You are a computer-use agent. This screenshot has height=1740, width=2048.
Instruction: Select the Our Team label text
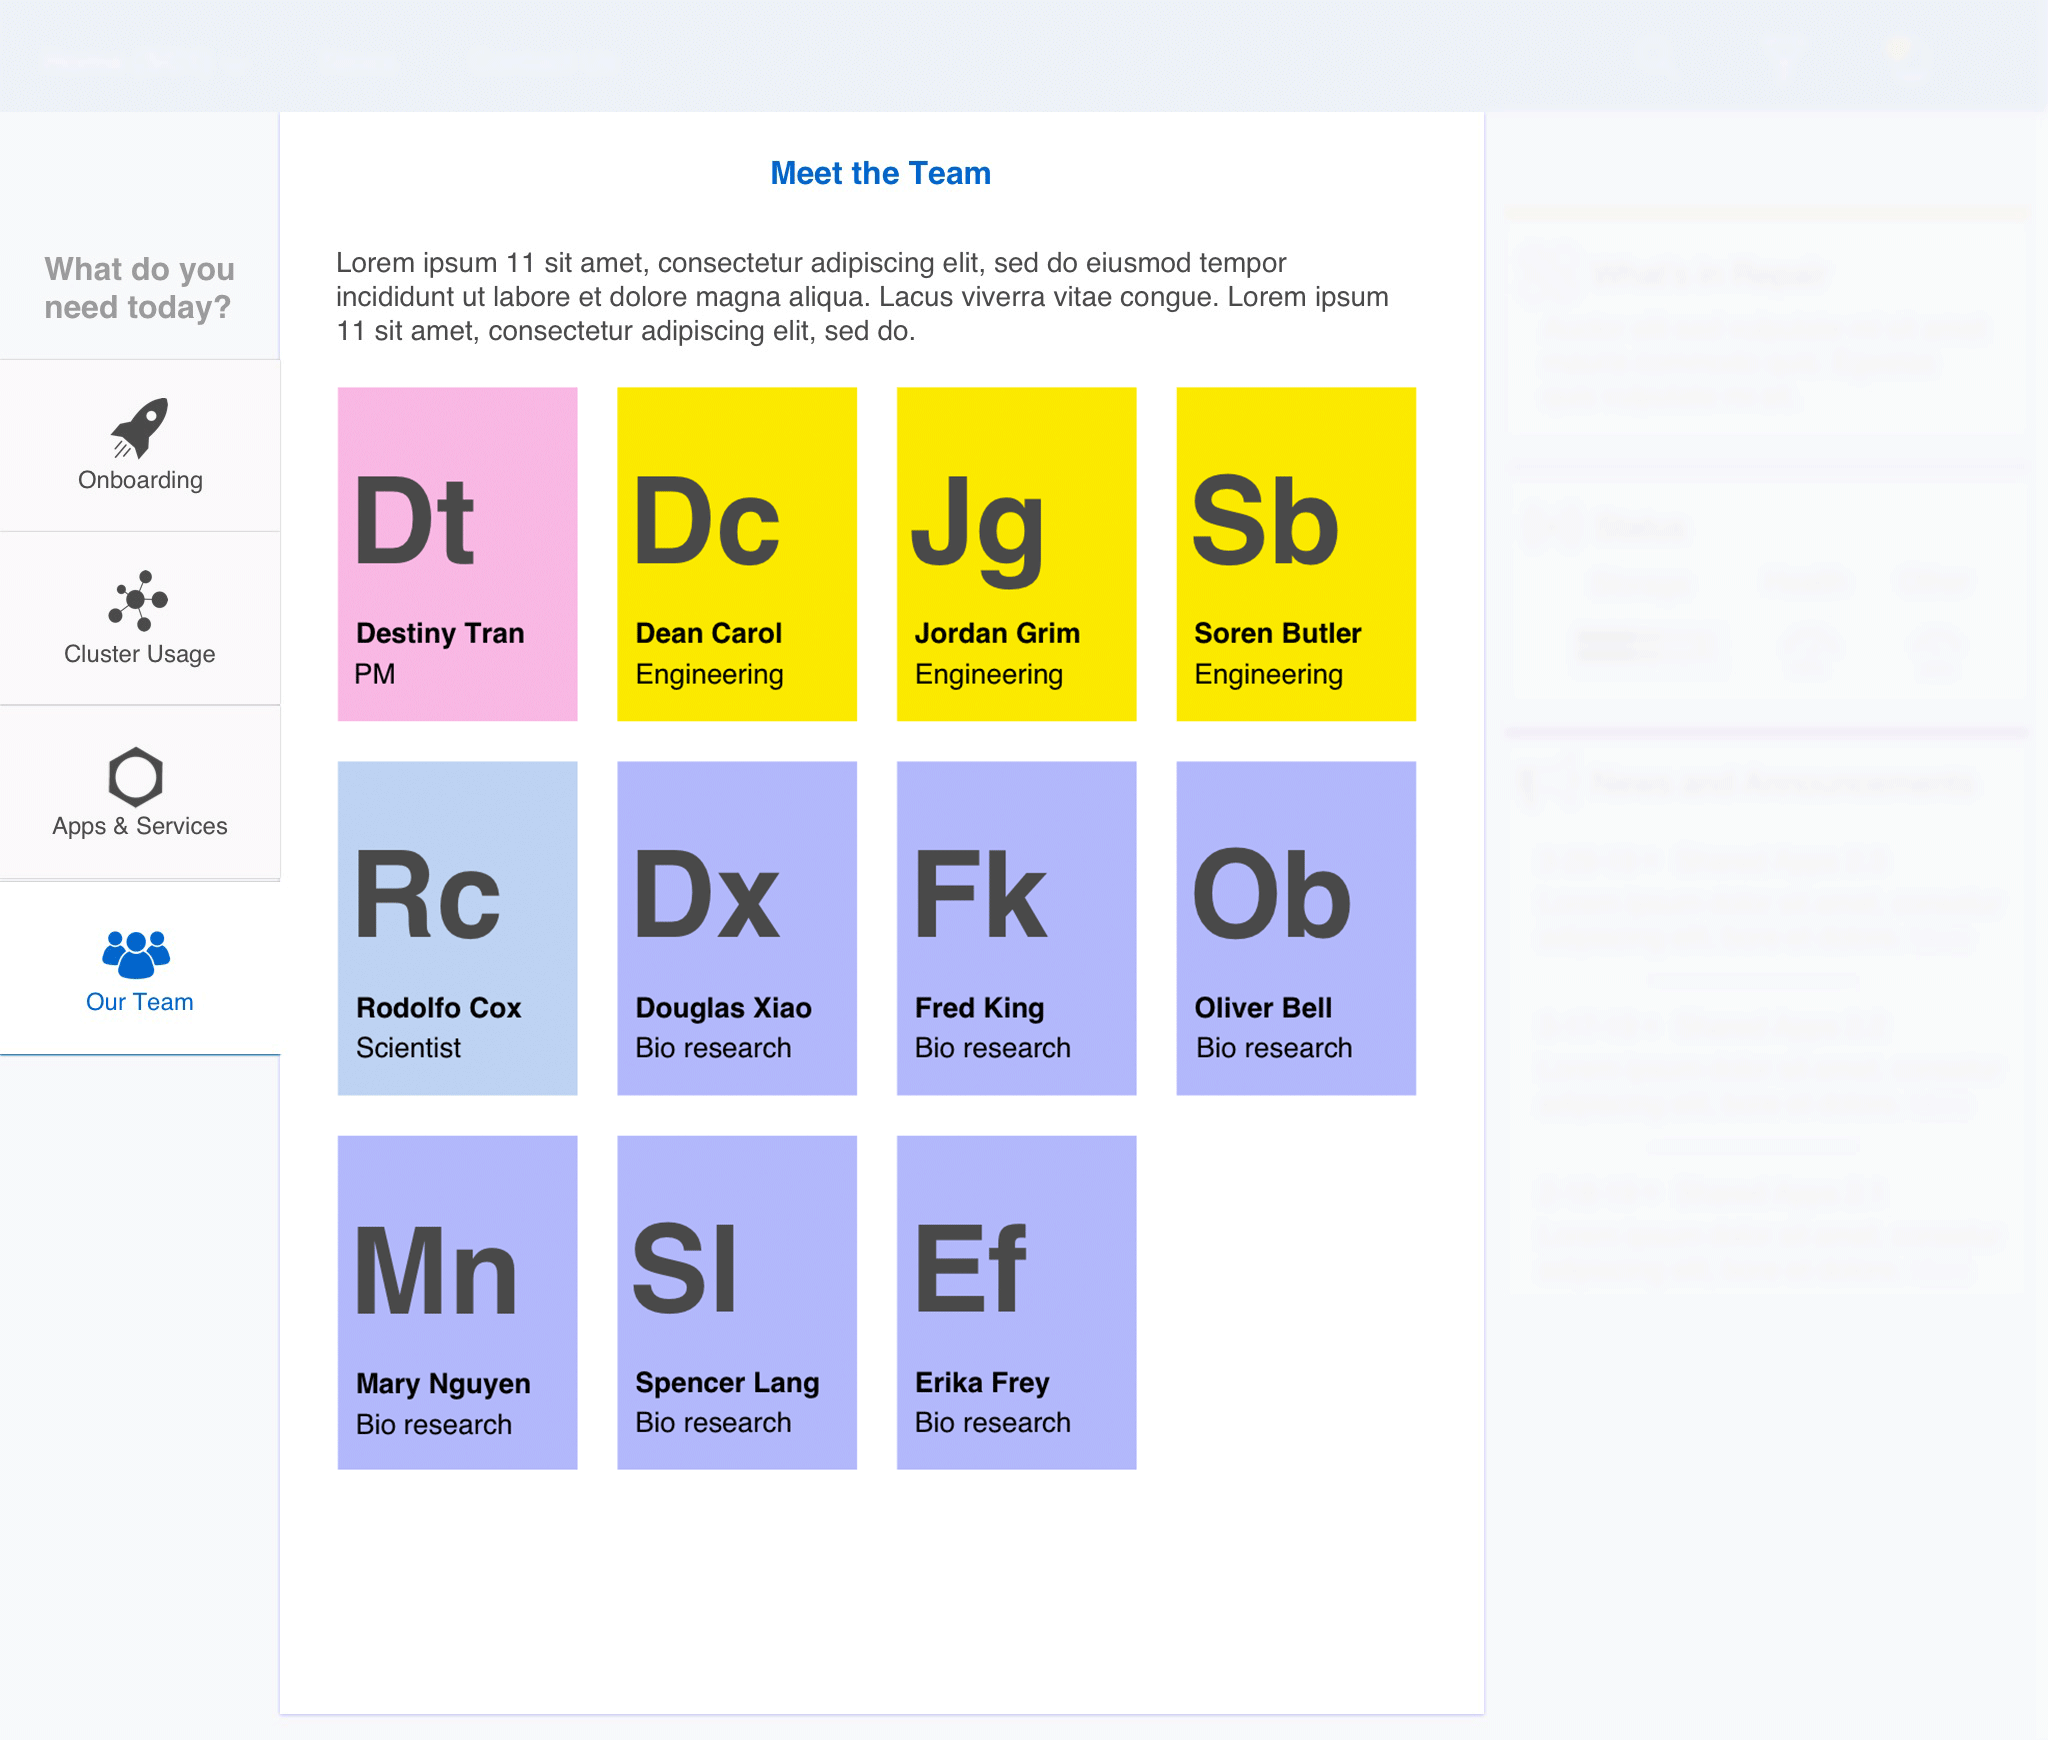point(140,1002)
